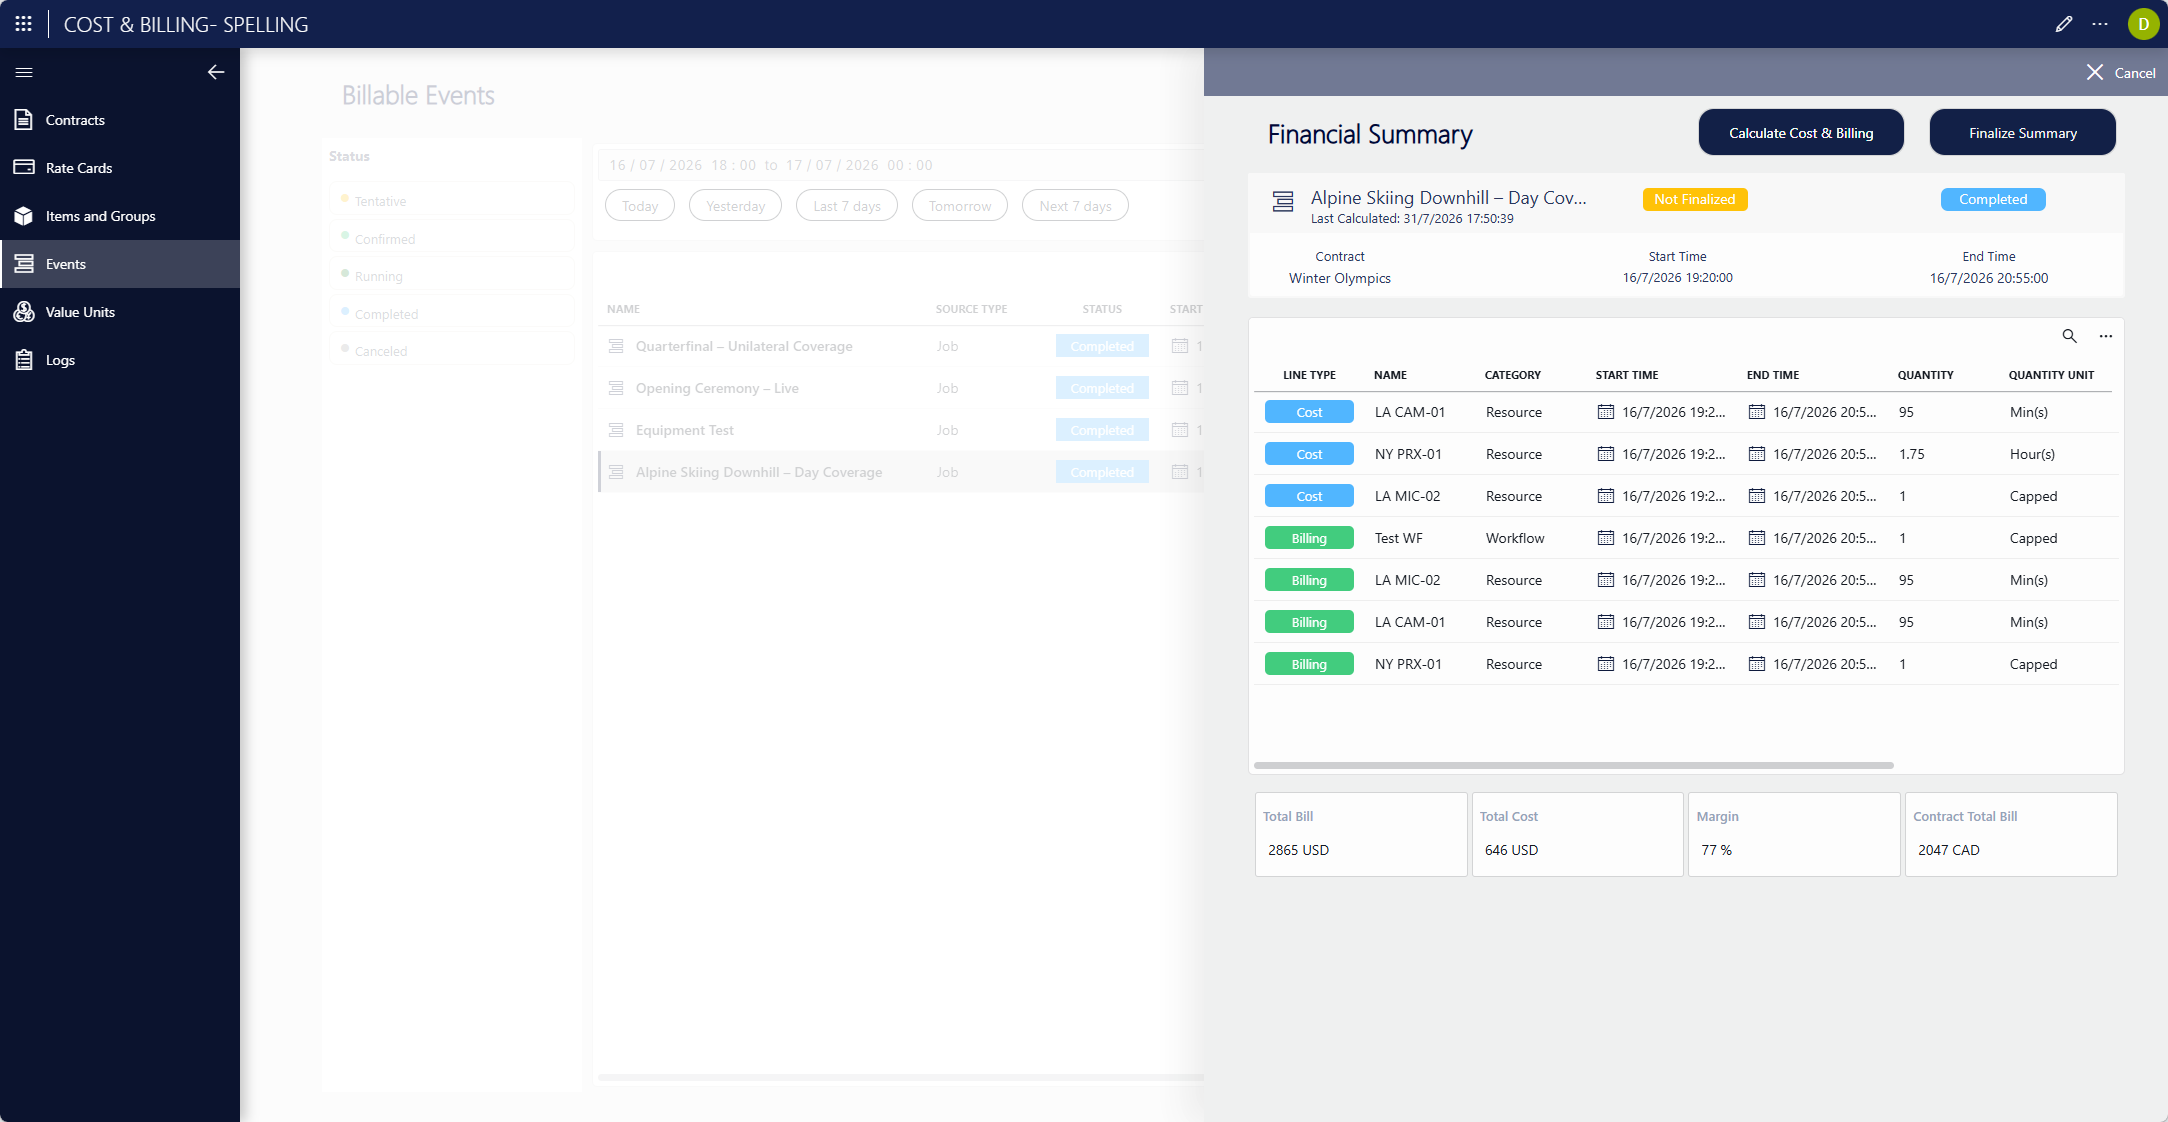Open Opening Ceremony – Live event row
Image resolution: width=2168 pixels, height=1122 pixels.
pyautogui.click(x=901, y=388)
